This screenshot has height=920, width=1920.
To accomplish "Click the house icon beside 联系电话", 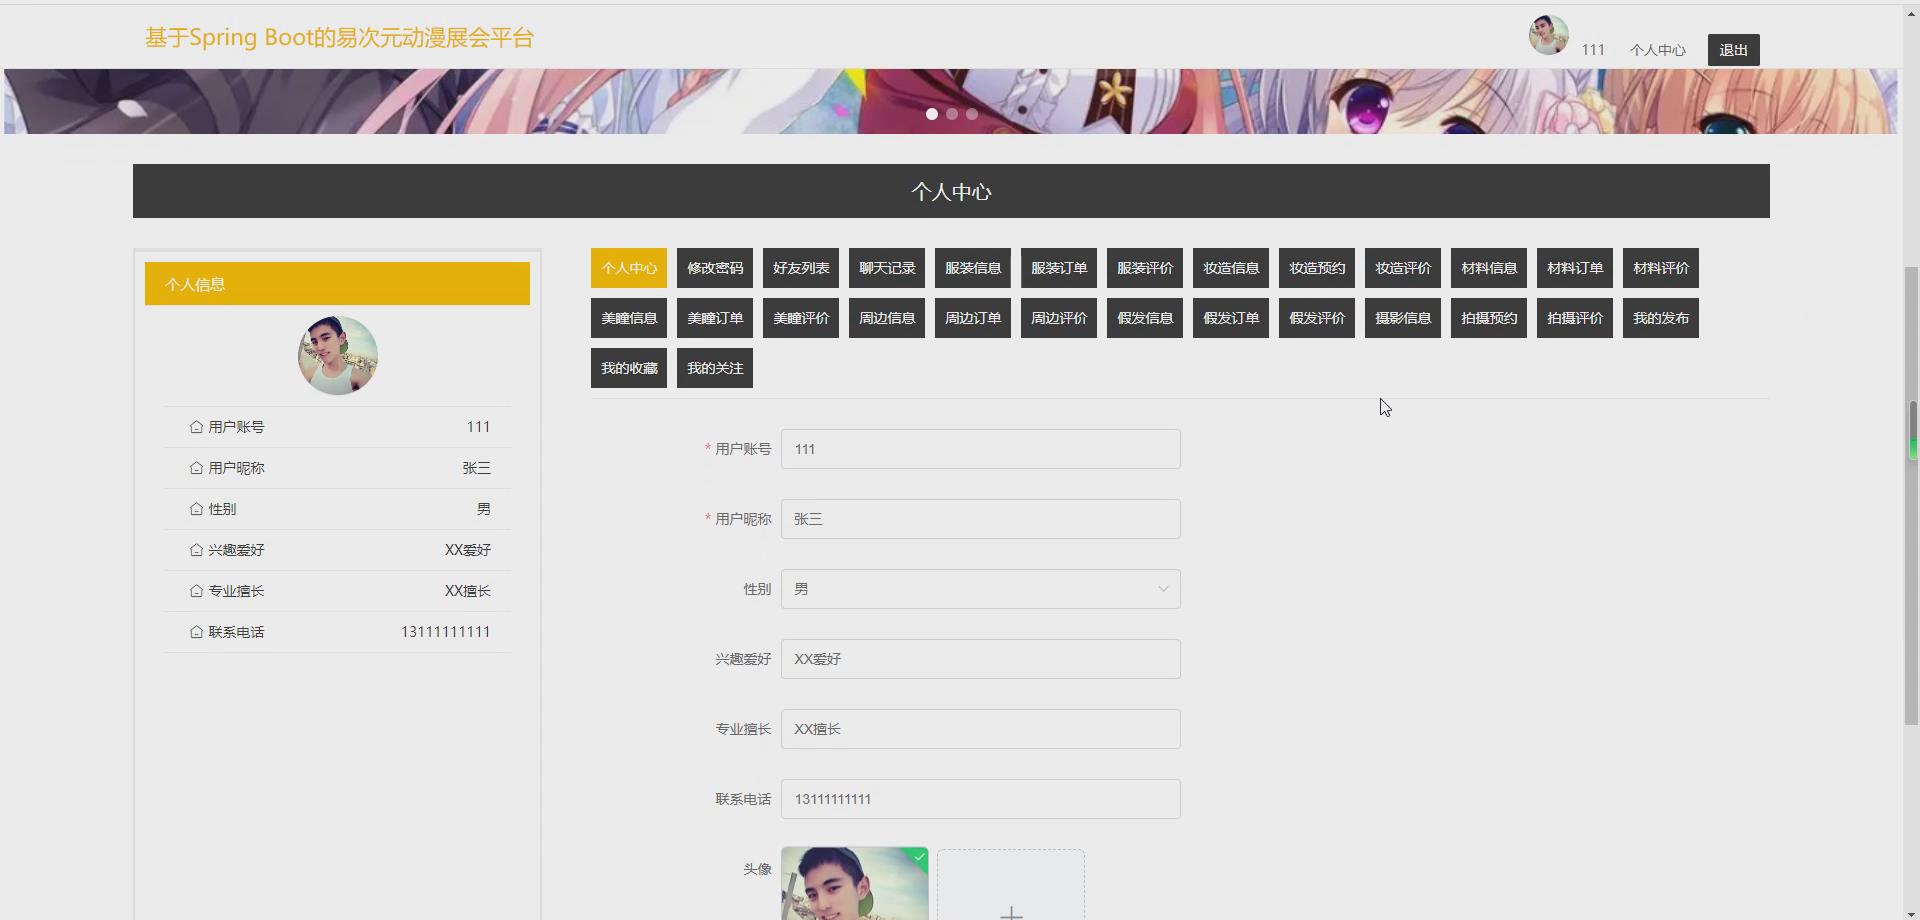I will (196, 631).
